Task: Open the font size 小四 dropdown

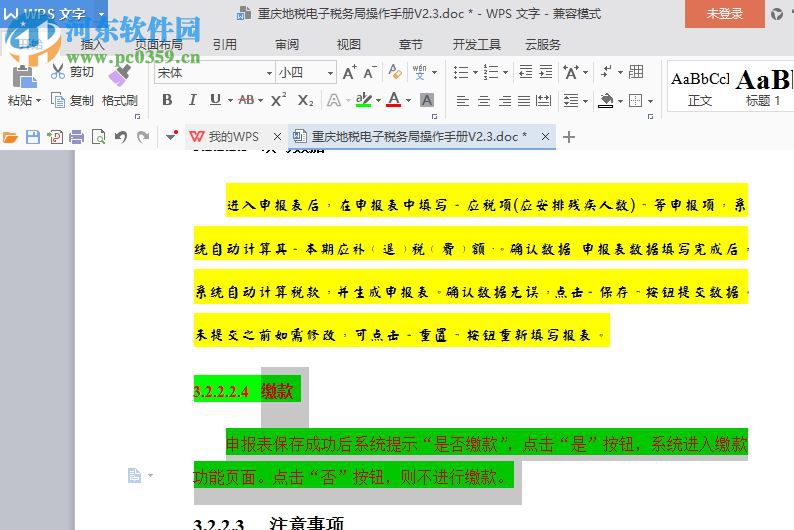Action: click(330, 73)
